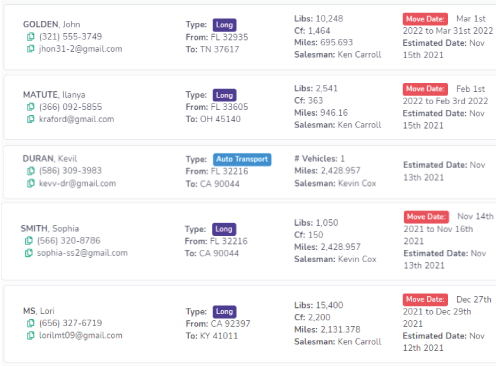Viewport: 496px width, 366px height.
Task: Copy kraford@gmail.com email icon
Action: [30, 119]
